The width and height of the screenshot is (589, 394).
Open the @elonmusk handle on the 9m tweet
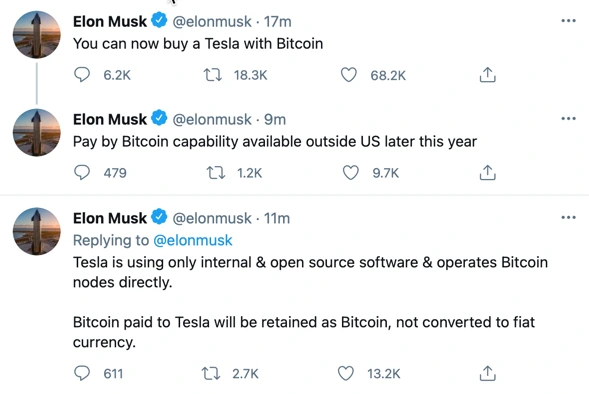point(211,119)
